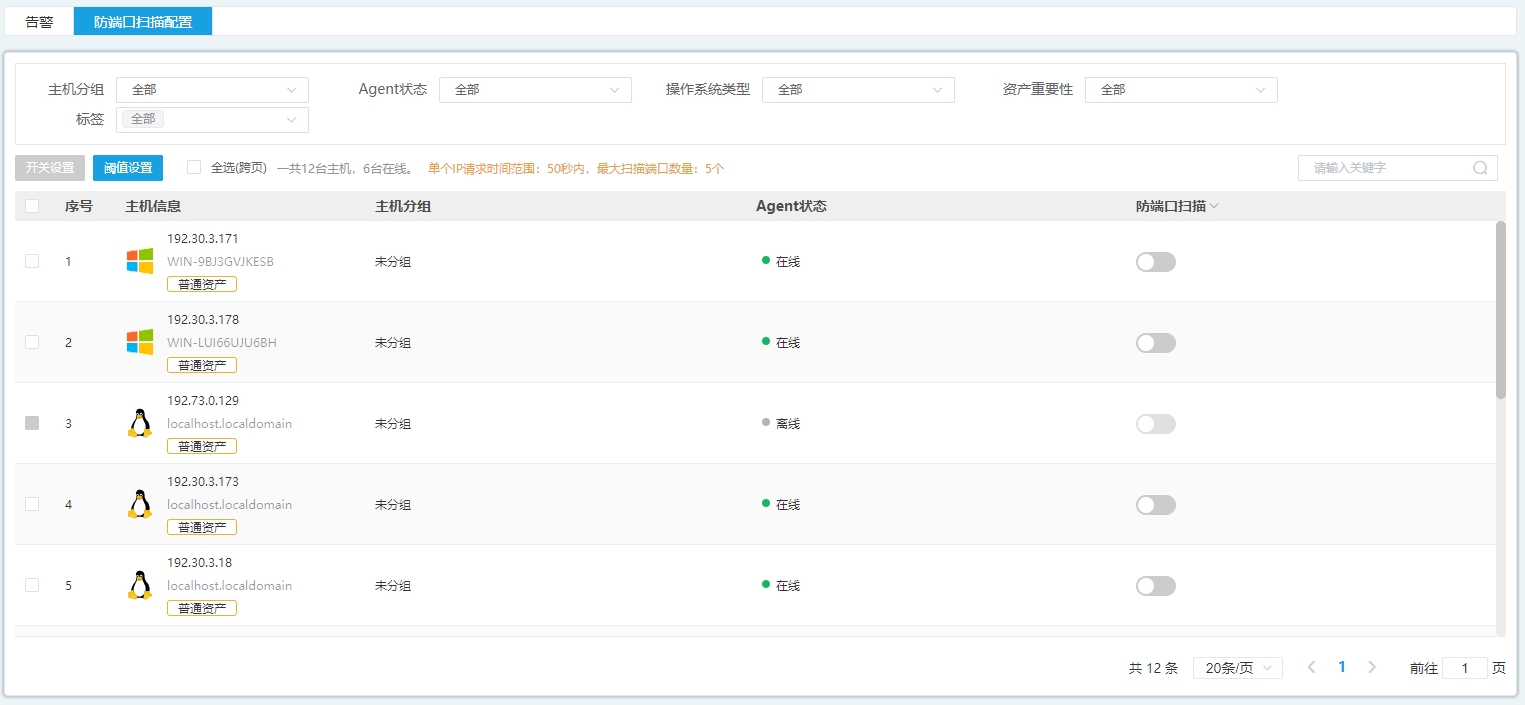Viewport: 1525px width, 705px height.
Task: Select the 防端口扫描配置 tab
Action: point(143,21)
